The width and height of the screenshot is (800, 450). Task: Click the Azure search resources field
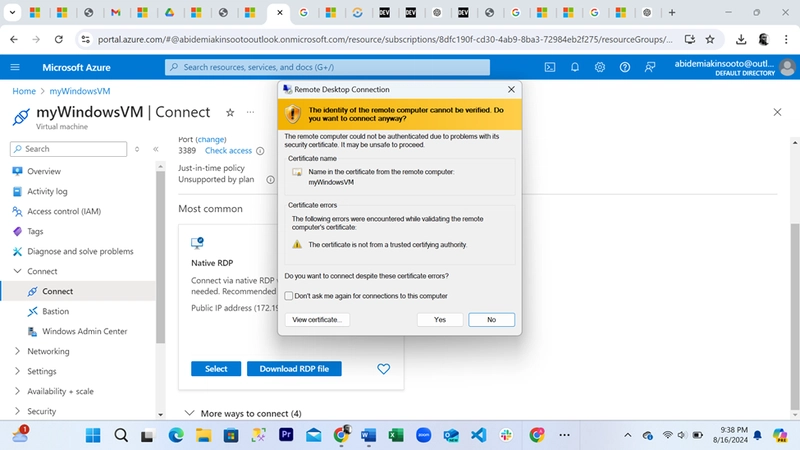pyautogui.click(x=327, y=67)
